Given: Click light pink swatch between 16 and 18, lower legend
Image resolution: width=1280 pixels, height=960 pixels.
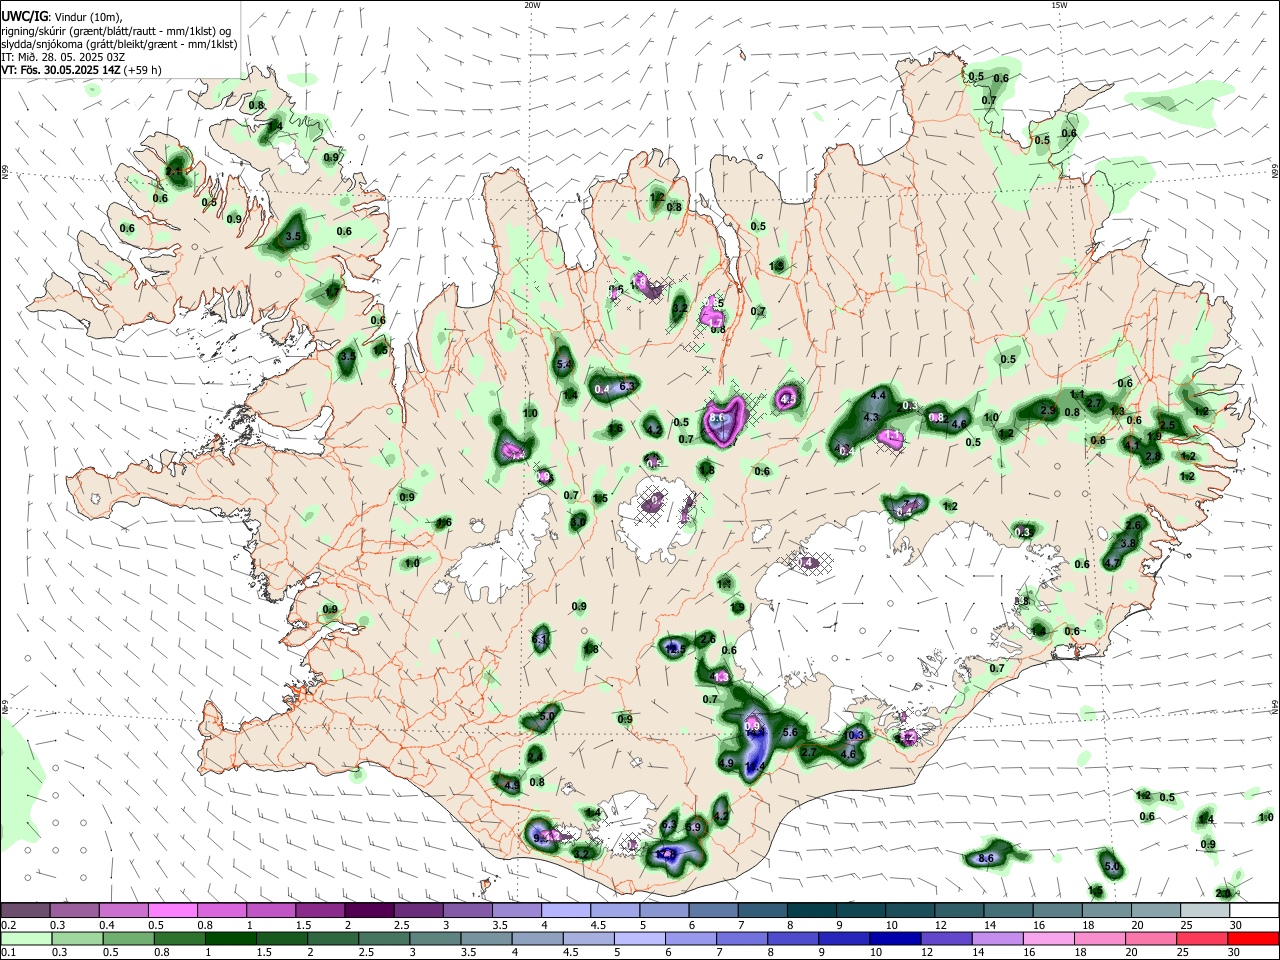Looking at the screenshot, I should coord(1048,938).
